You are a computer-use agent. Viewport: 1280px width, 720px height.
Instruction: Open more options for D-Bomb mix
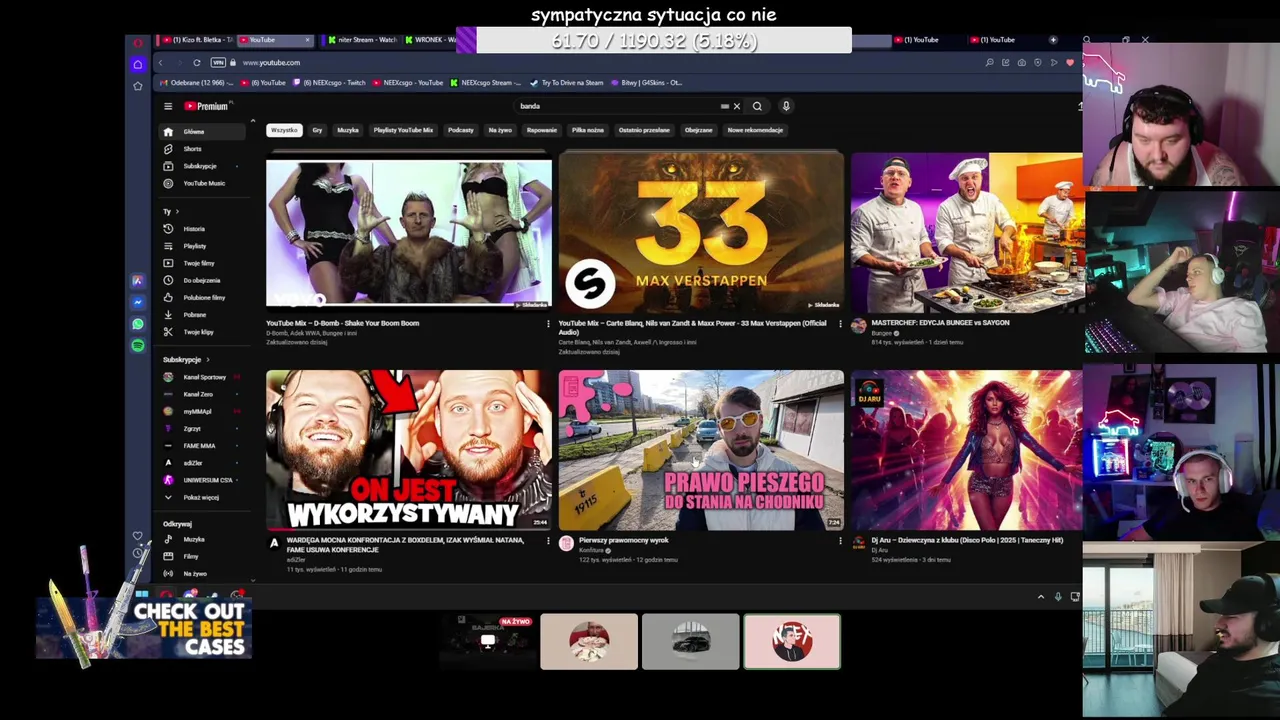pos(548,324)
